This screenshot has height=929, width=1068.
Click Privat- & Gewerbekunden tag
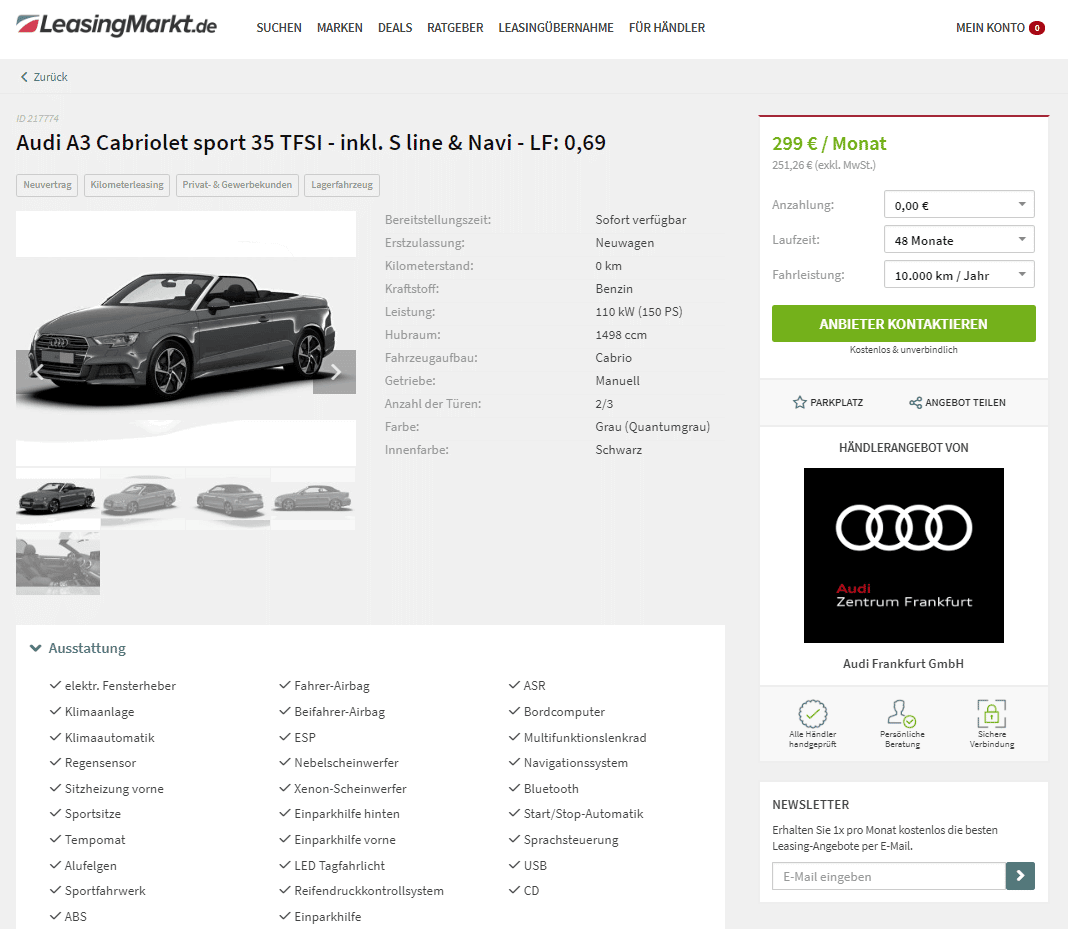237,185
